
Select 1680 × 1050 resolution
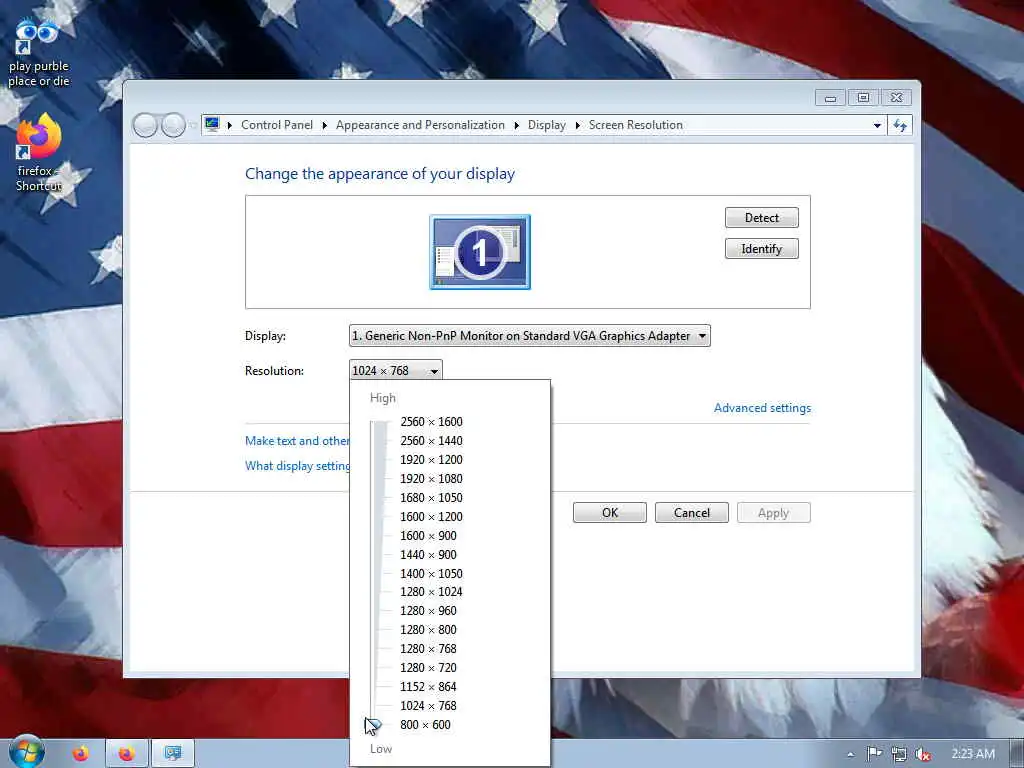tap(431, 498)
